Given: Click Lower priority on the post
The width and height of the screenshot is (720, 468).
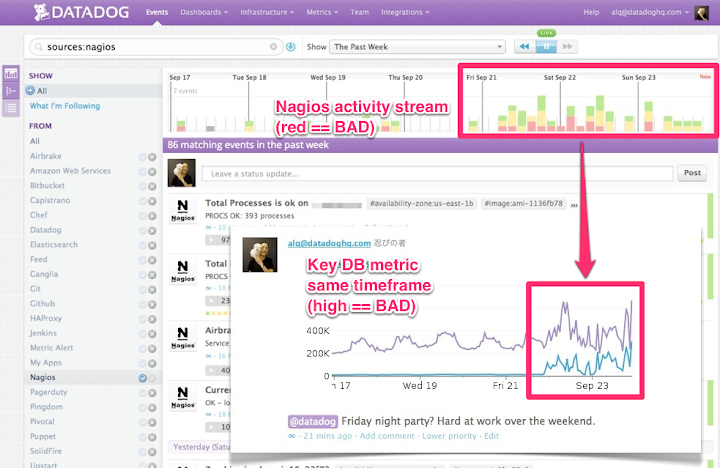Looking at the screenshot, I should (449, 436).
